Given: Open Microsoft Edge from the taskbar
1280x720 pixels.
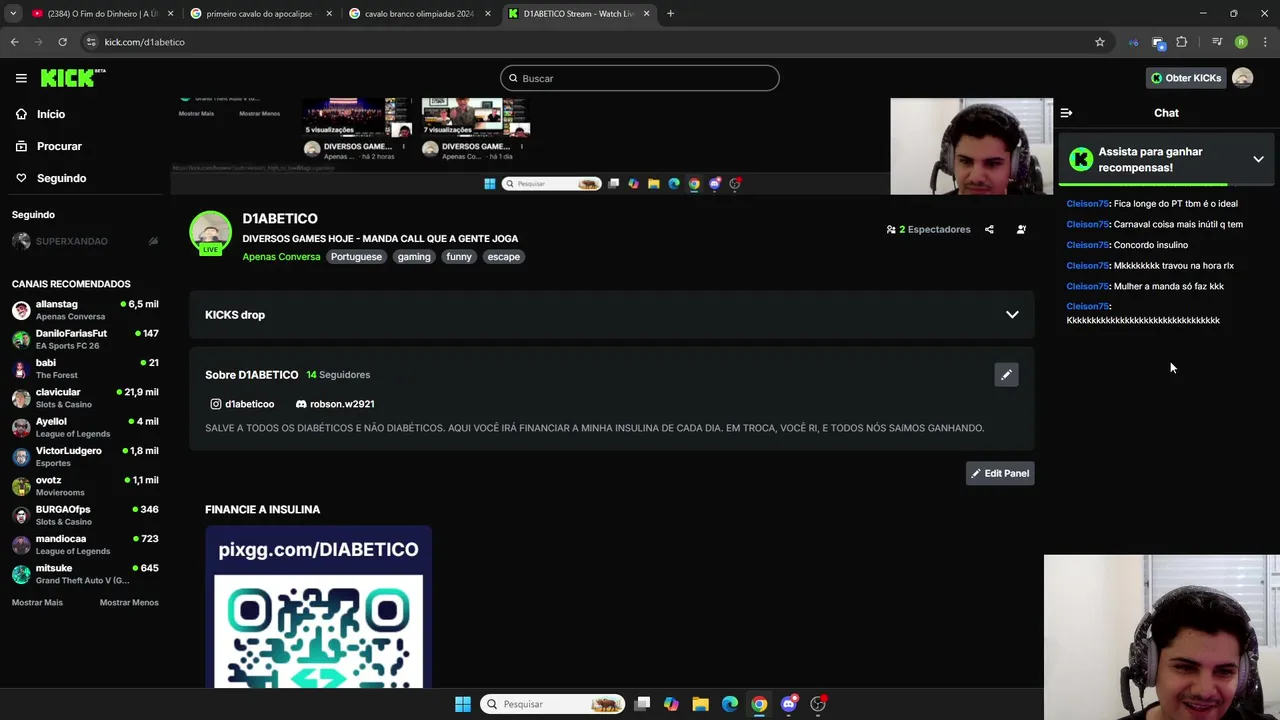Looking at the screenshot, I should coord(730,704).
